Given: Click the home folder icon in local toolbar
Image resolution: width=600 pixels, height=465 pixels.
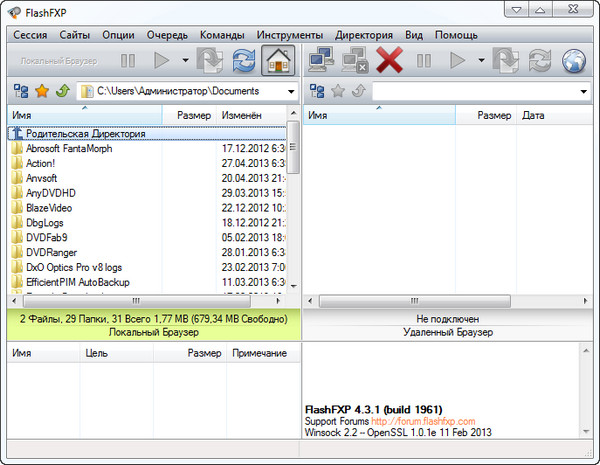Looking at the screenshot, I should click(x=279, y=61).
